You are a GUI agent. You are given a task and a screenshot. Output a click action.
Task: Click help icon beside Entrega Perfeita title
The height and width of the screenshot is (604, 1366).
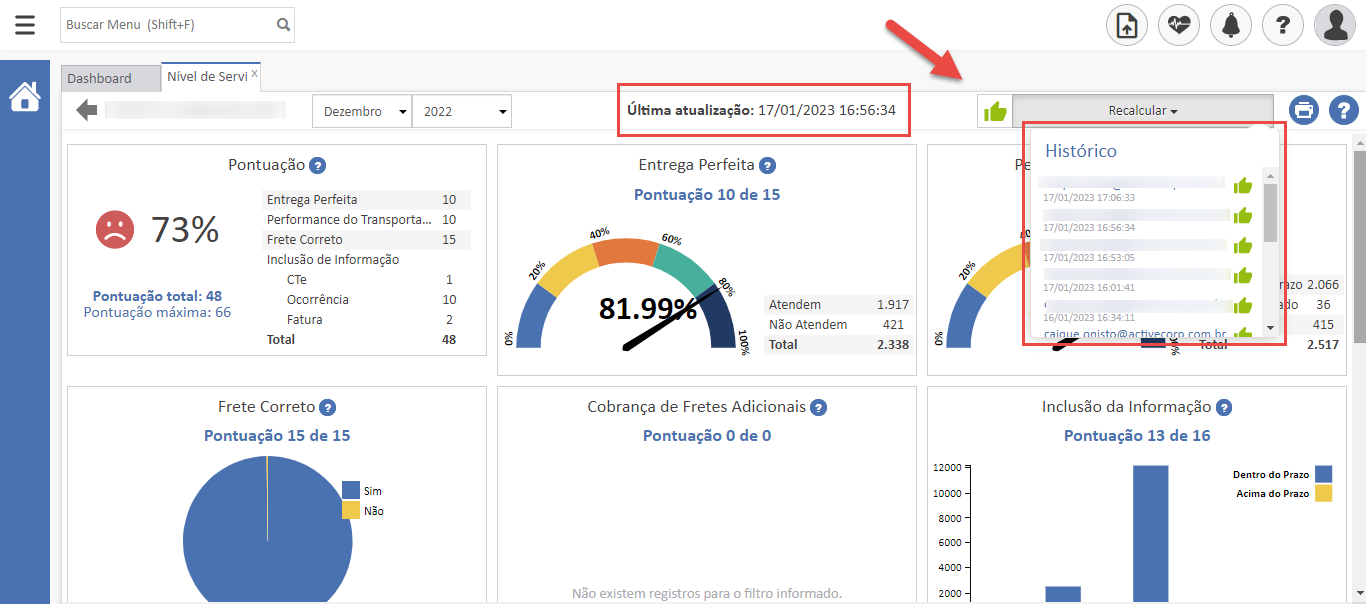[767, 166]
